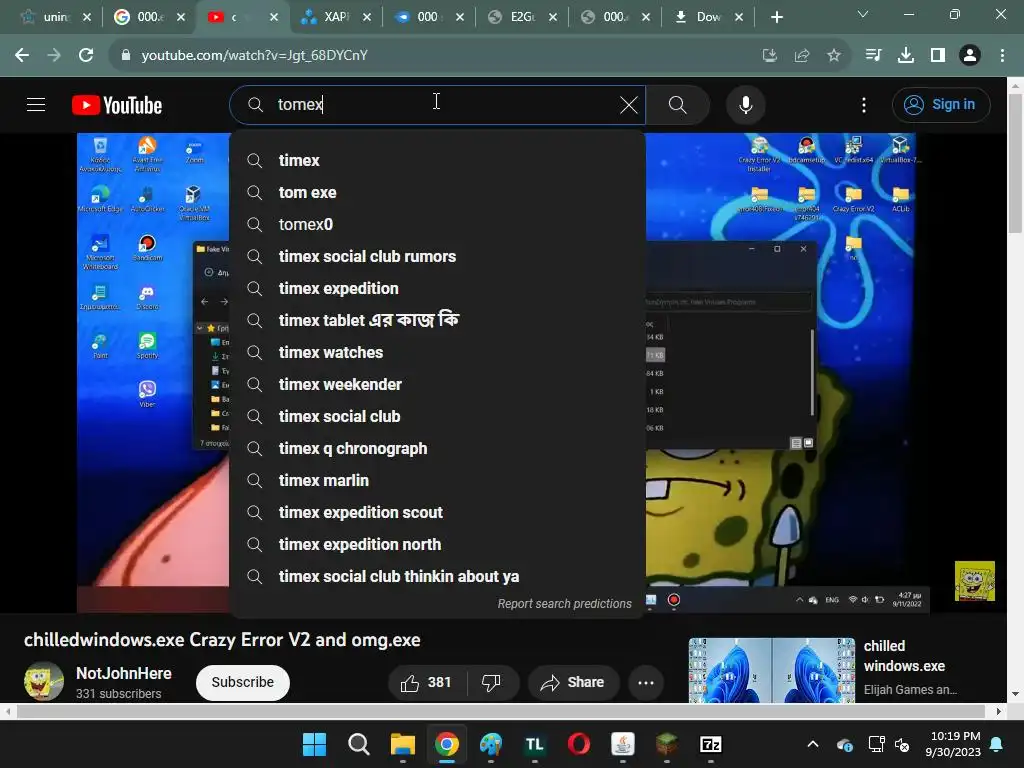Click the horizontal scrollbar at bottom

[x=500, y=711]
